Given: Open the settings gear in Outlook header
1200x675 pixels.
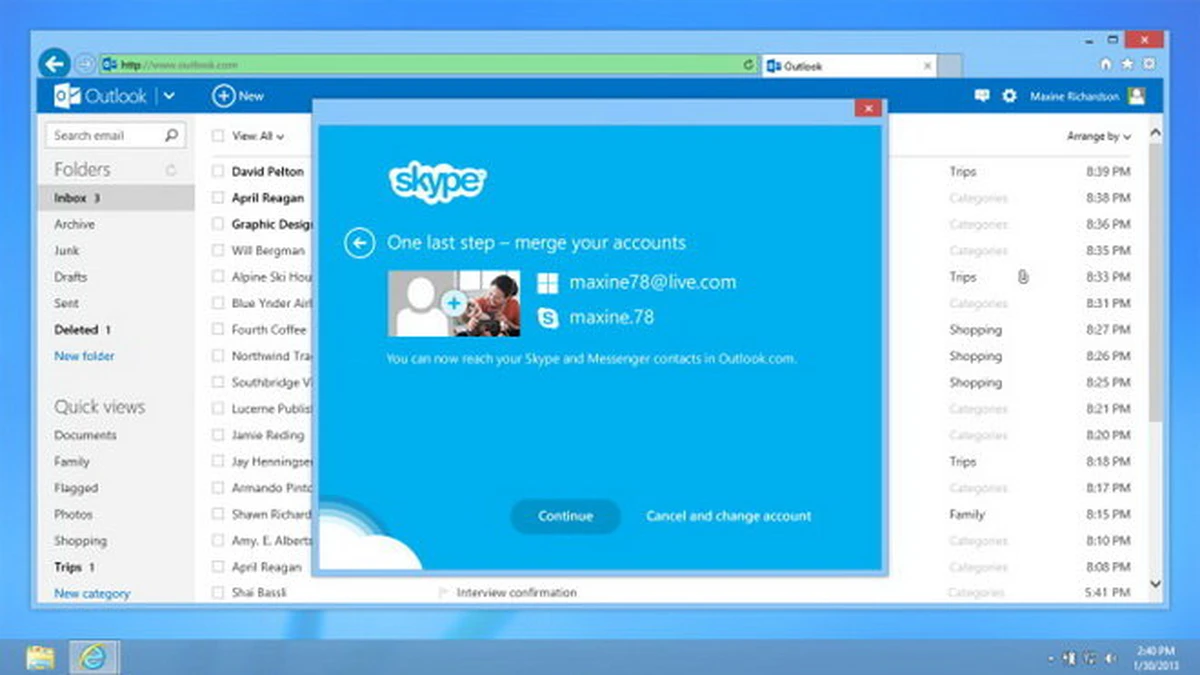Looking at the screenshot, I should click(x=1009, y=96).
